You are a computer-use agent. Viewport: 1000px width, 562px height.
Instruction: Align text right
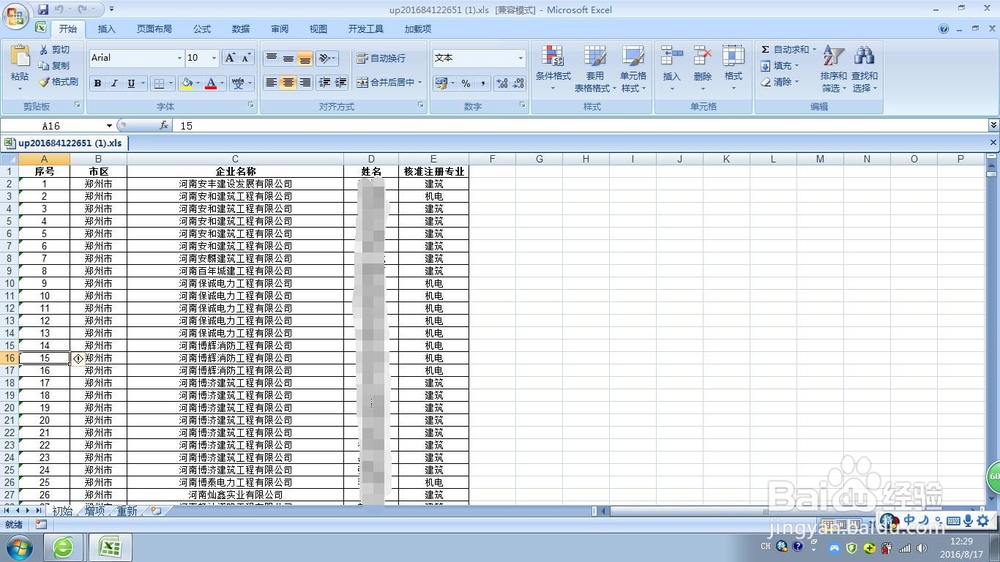coord(305,83)
